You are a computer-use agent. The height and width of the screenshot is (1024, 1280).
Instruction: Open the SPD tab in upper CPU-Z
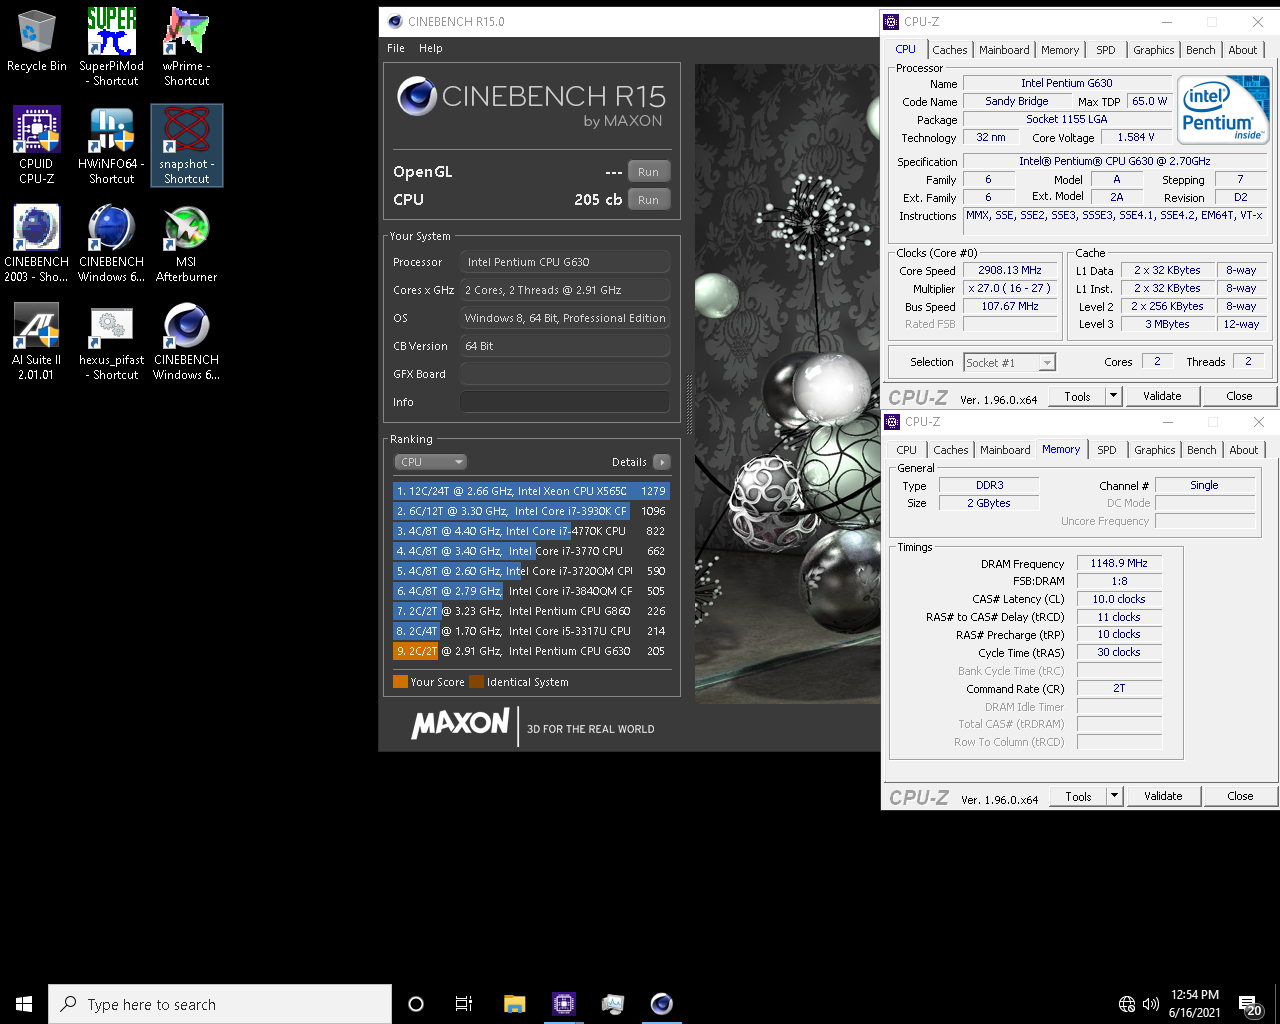[x=1106, y=50]
